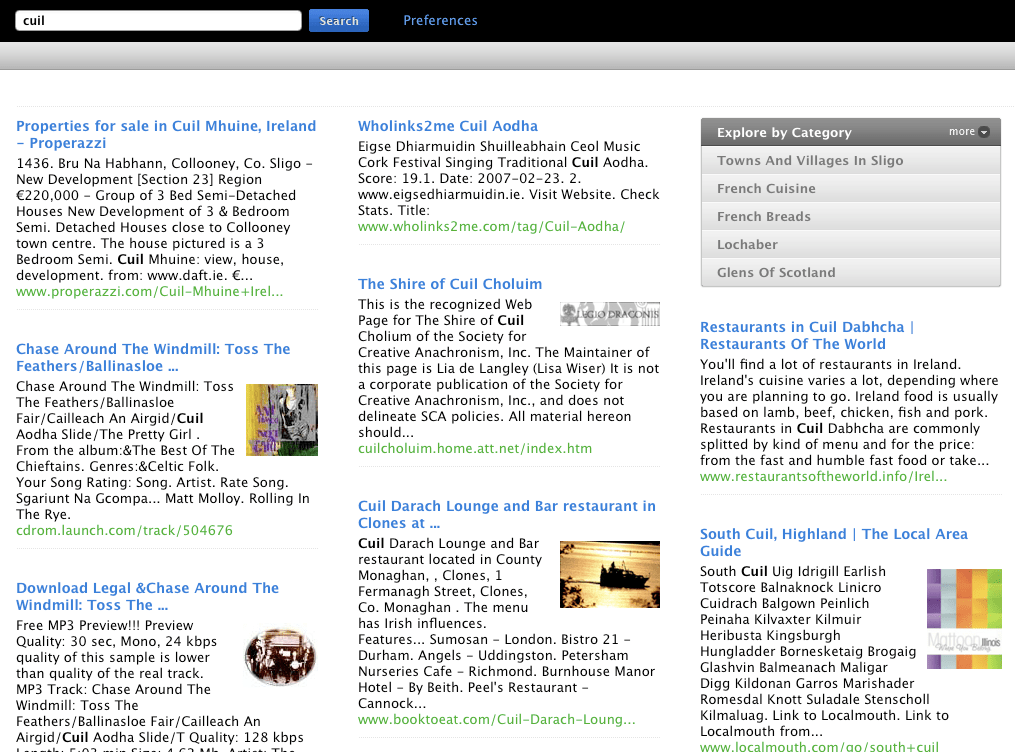
Task: Visit cdrom.launch.com/track/504676 URL
Action: [124, 531]
